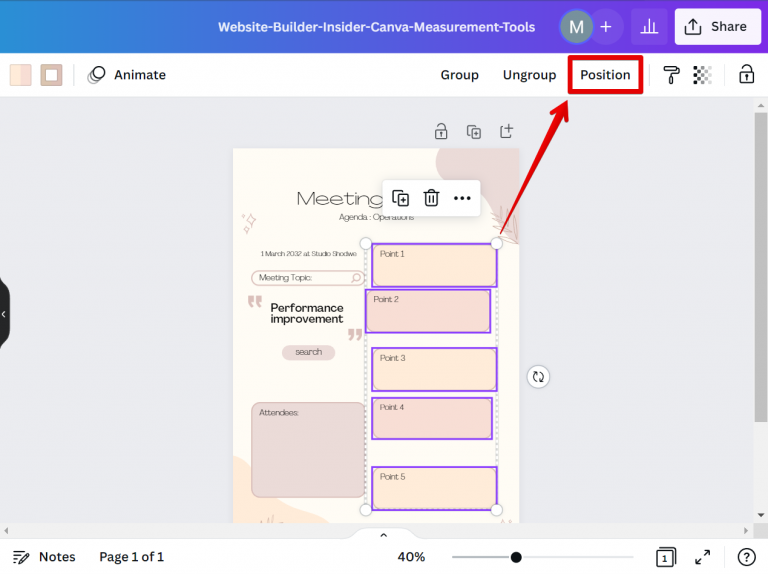Click the Meeting Topic search field
This screenshot has height=574, width=768.
tap(308, 278)
